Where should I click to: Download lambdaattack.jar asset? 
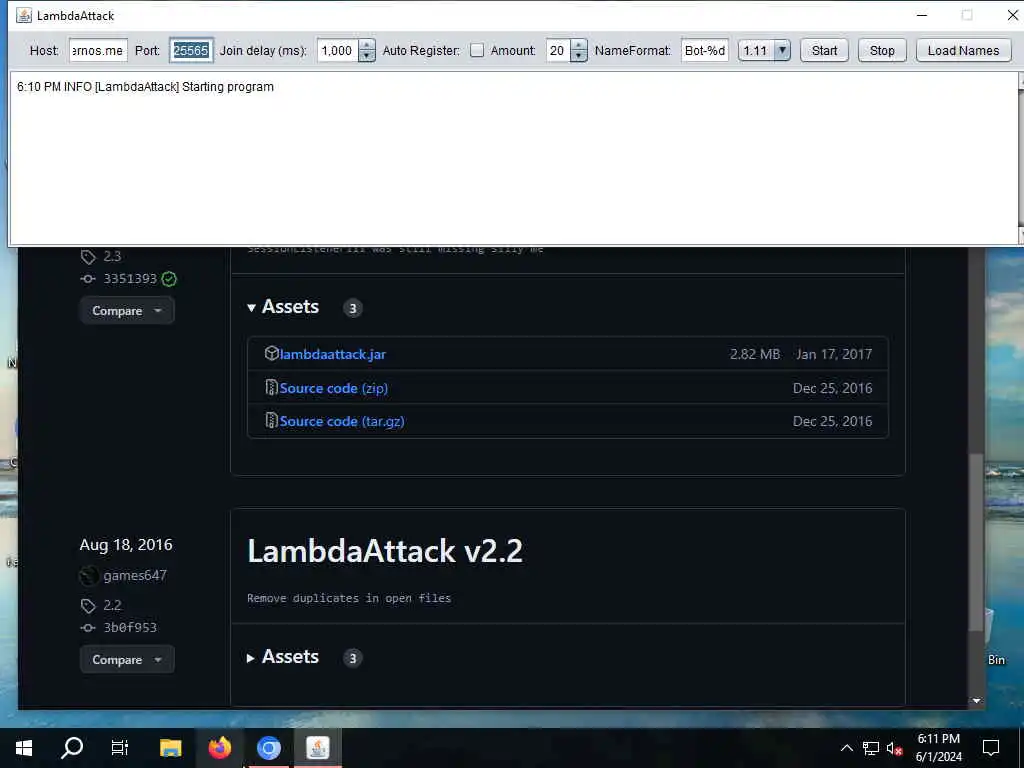332,354
